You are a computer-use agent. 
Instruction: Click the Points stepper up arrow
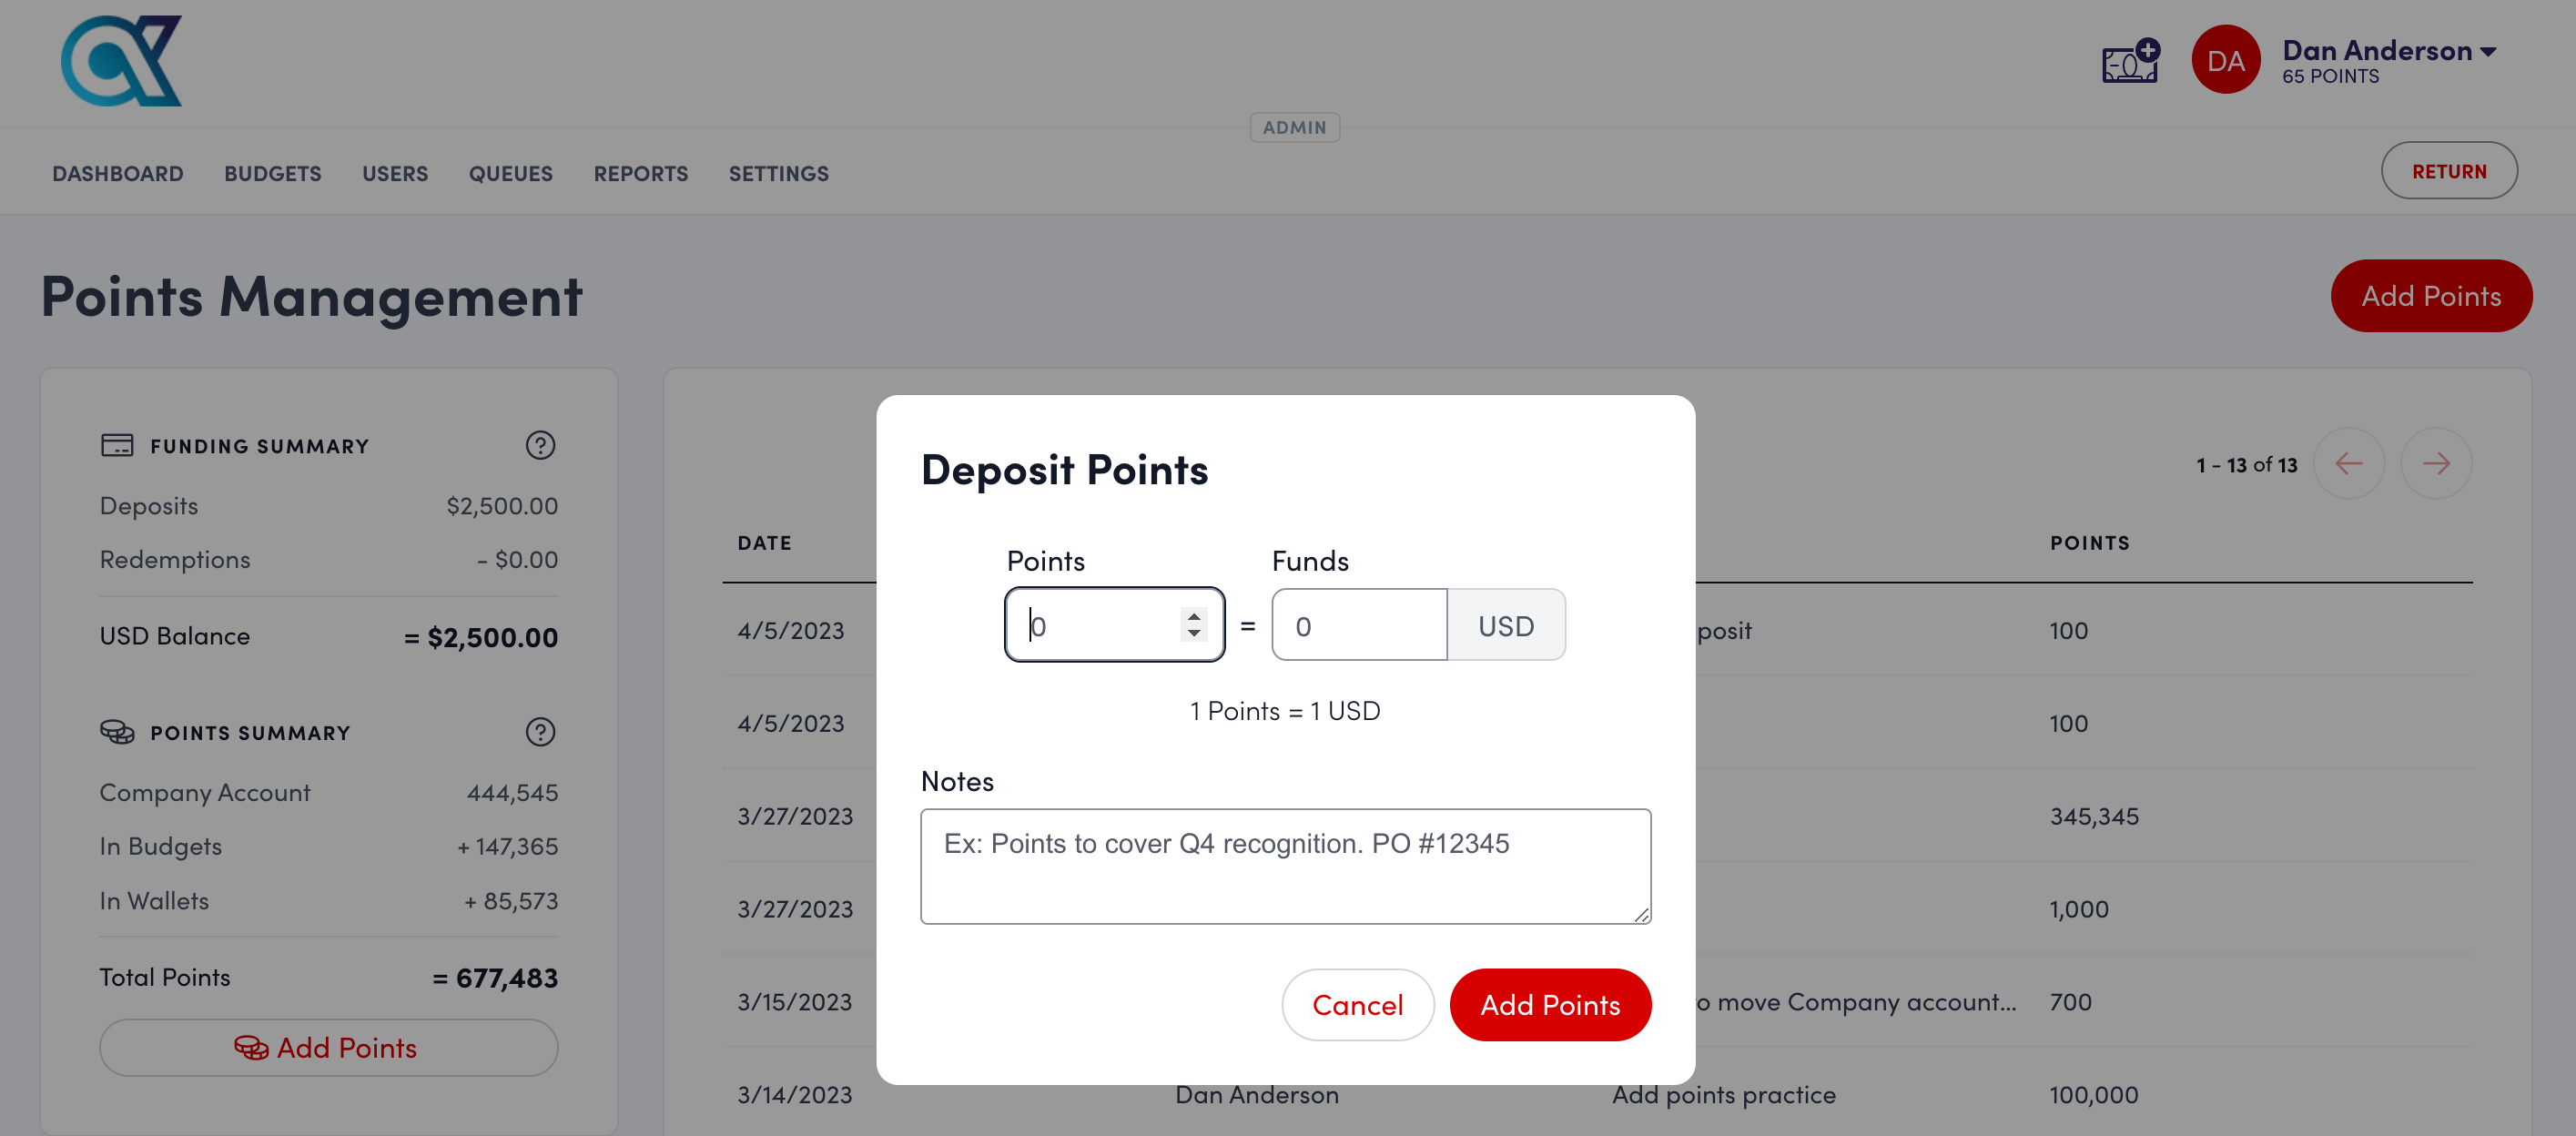pos(1194,615)
